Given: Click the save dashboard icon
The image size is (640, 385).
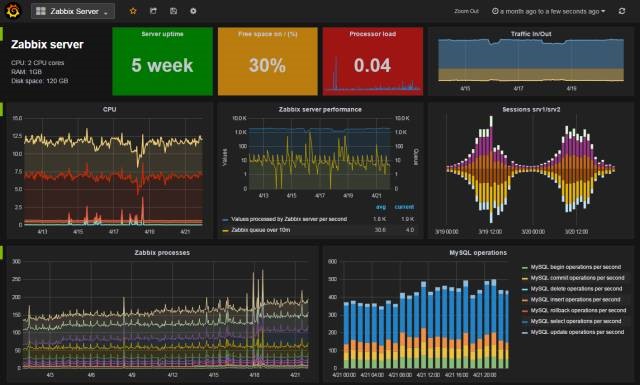Looking at the screenshot, I should coord(173,11).
